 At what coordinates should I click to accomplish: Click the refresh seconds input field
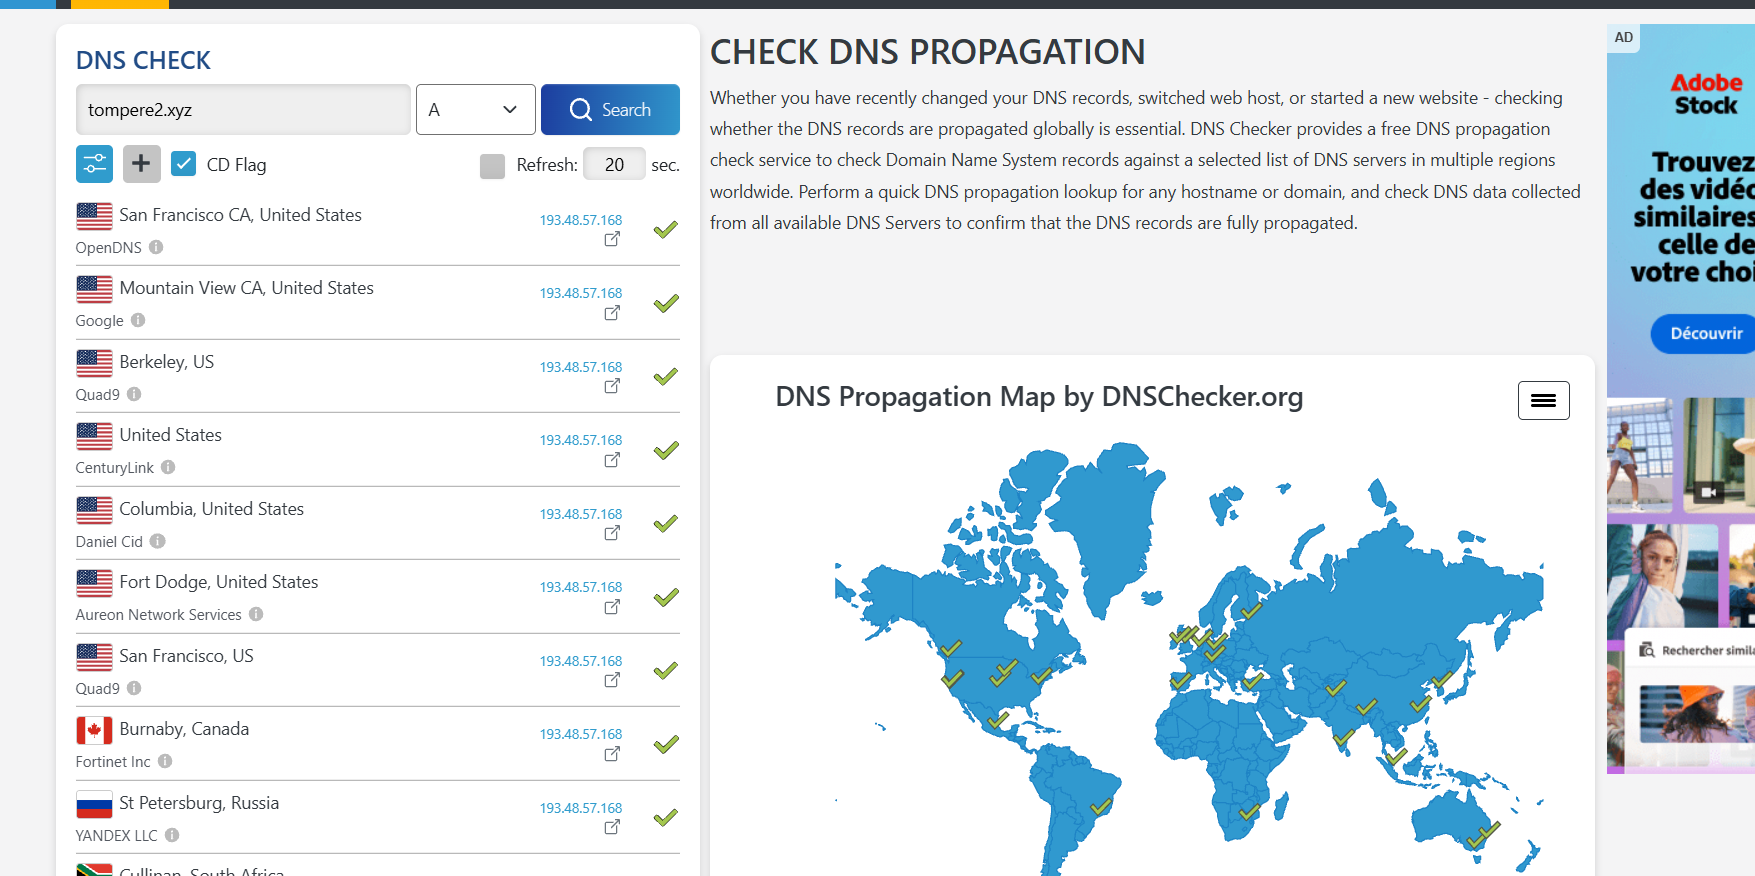614,165
